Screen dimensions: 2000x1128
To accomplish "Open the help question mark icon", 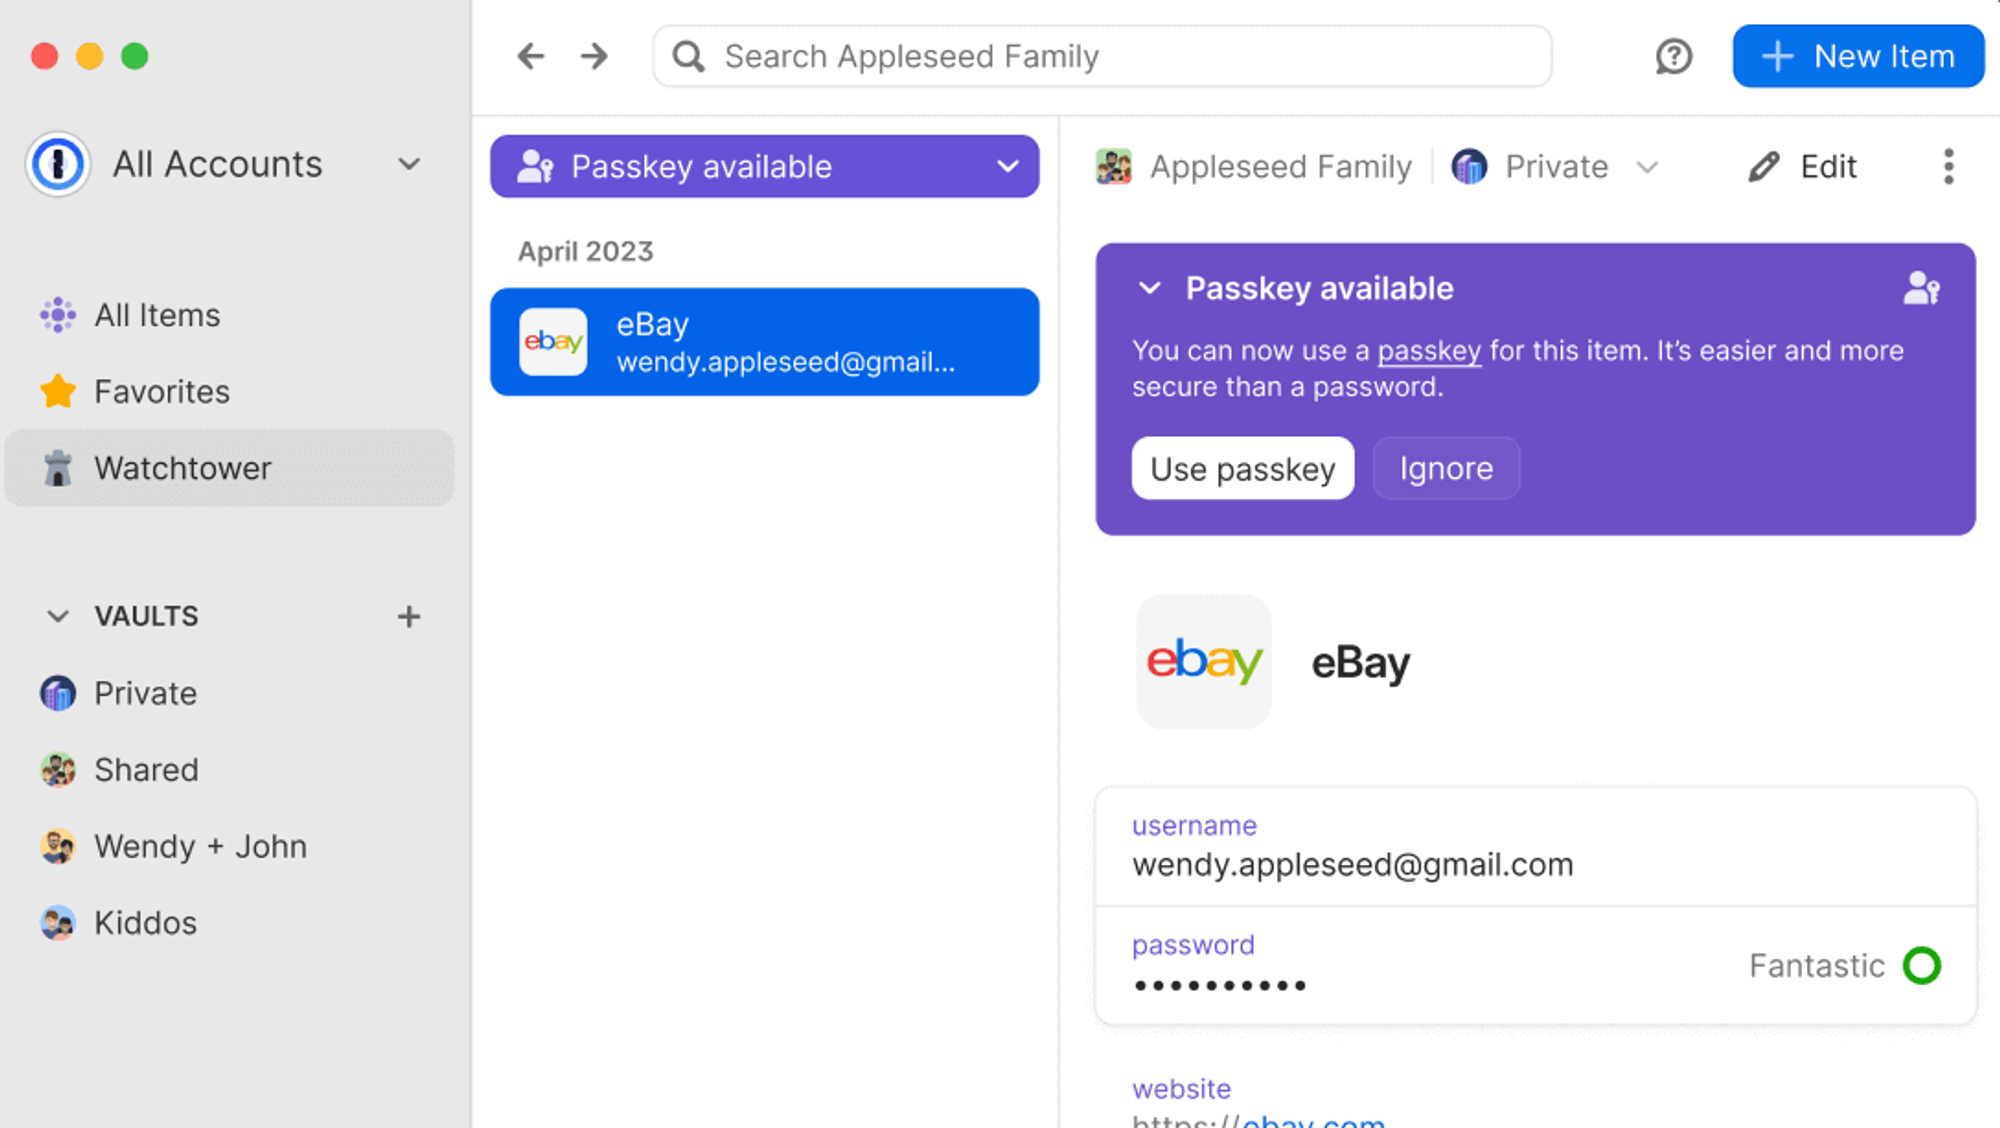I will coord(1673,56).
